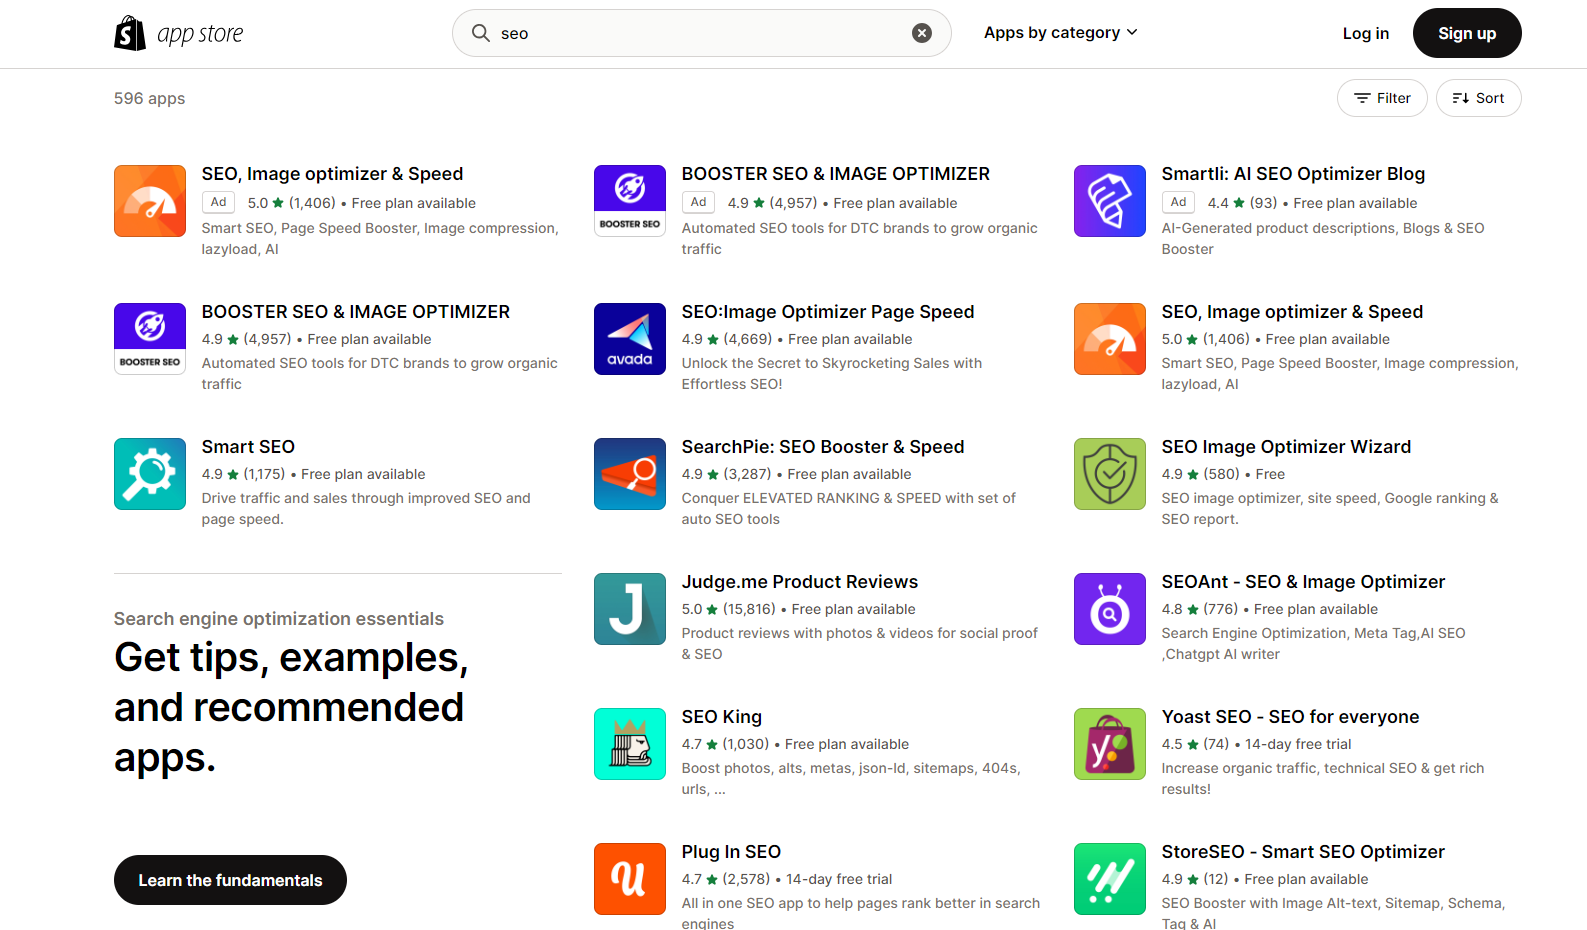
Task: Open the Log in link
Action: [1366, 33]
